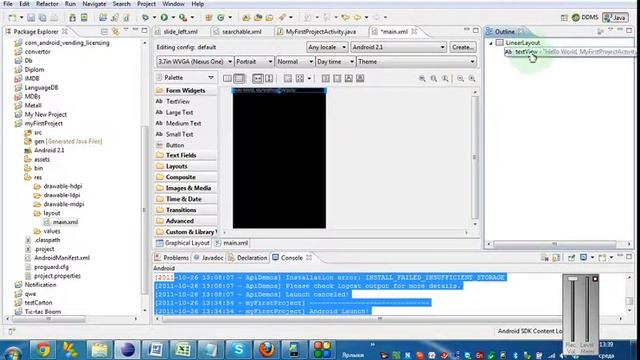The image size is (640, 360).
Task: Click the Debug bug toolbar icon
Action: point(145,18)
